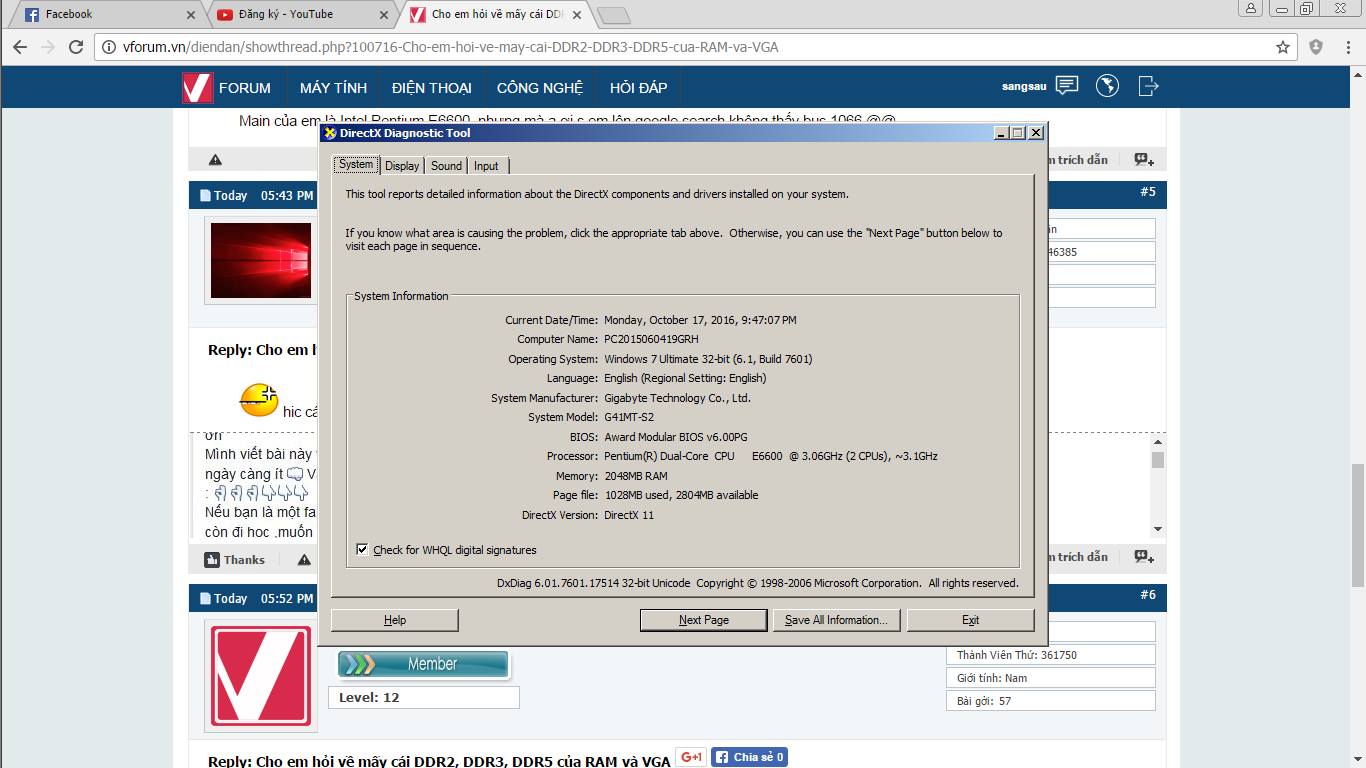Viewport: 1366px width, 768px height.
Task: Click the signature box scroll up arrow
Action: coord(1158,441)
